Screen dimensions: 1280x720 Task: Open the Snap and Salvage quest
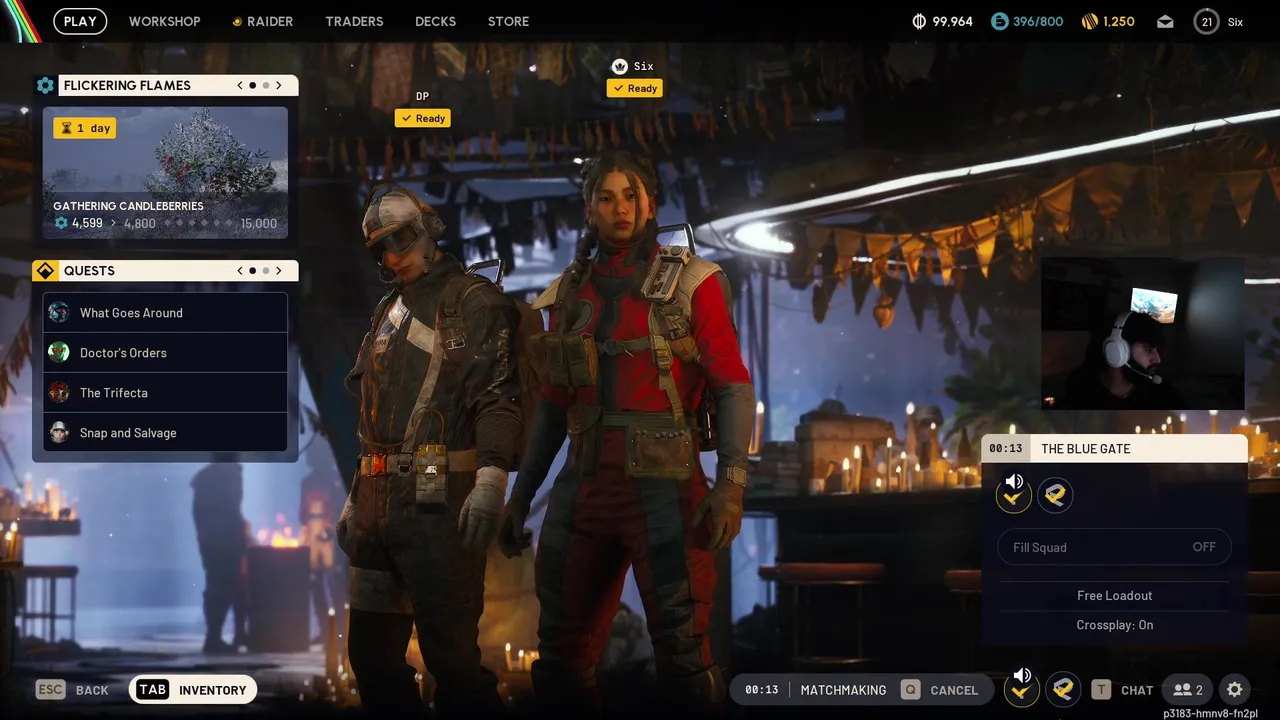165,433
